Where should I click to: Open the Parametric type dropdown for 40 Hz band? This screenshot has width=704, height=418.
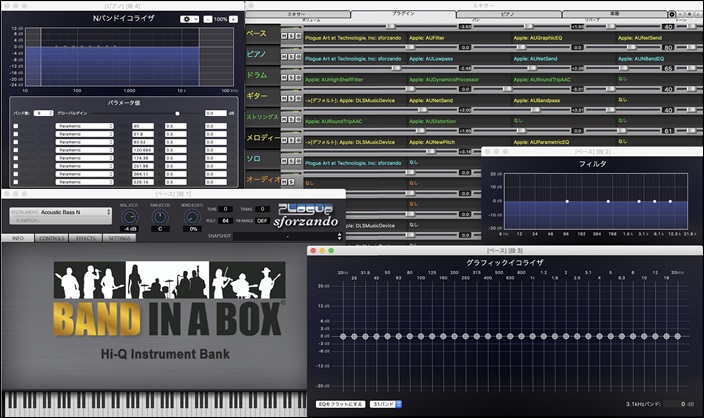[x=84, y=126]
